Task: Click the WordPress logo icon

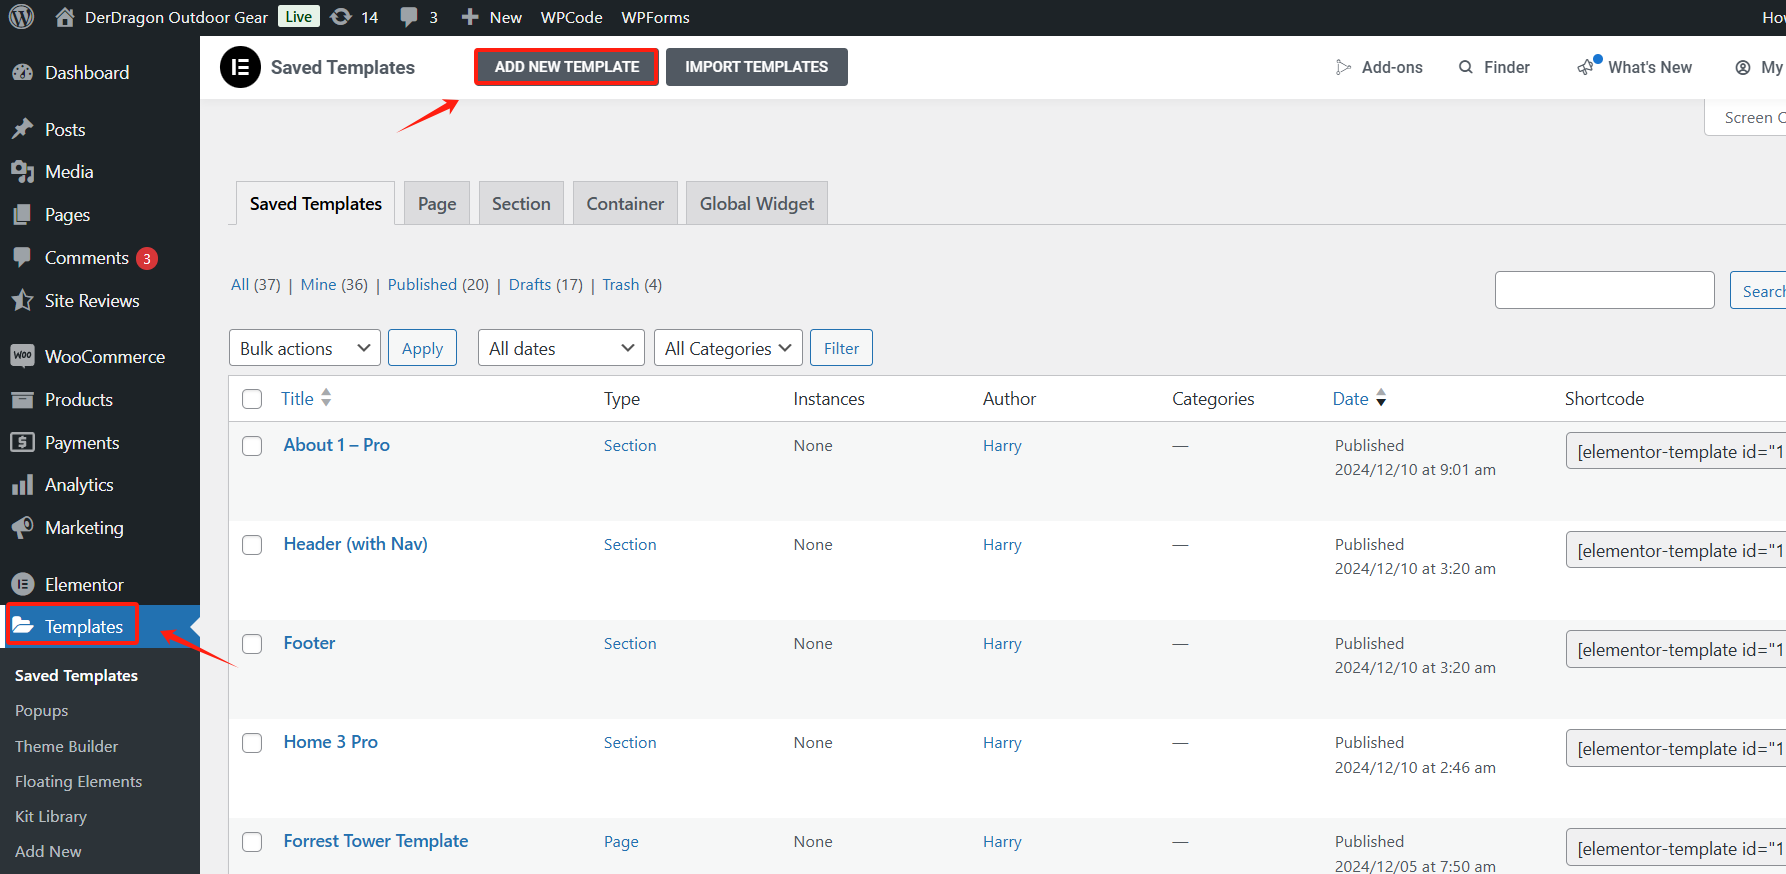Action: pyautogui.click(x=21, y=17)
